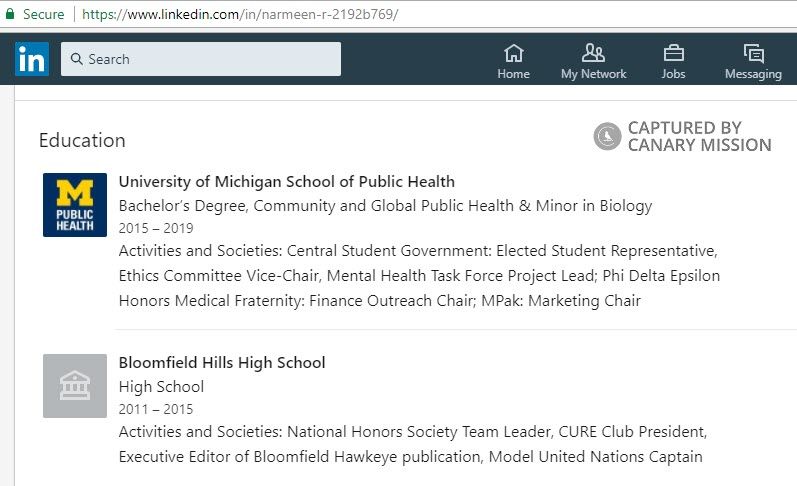Screen dimensions: 797x486
Task: Select the Messaging label in navbar
Action: [753, 74]
